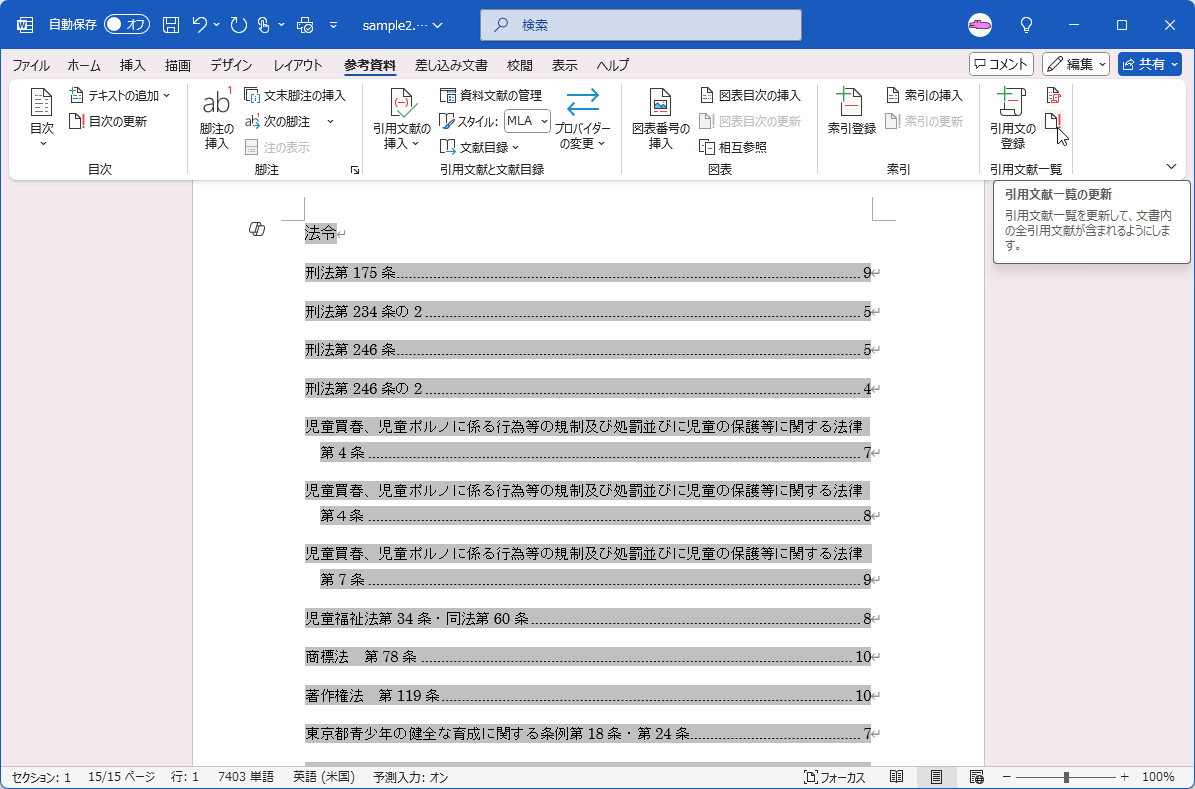Click inside the 検索 search box
Viewport: 1195px width, 789px height.
point(640,23)
